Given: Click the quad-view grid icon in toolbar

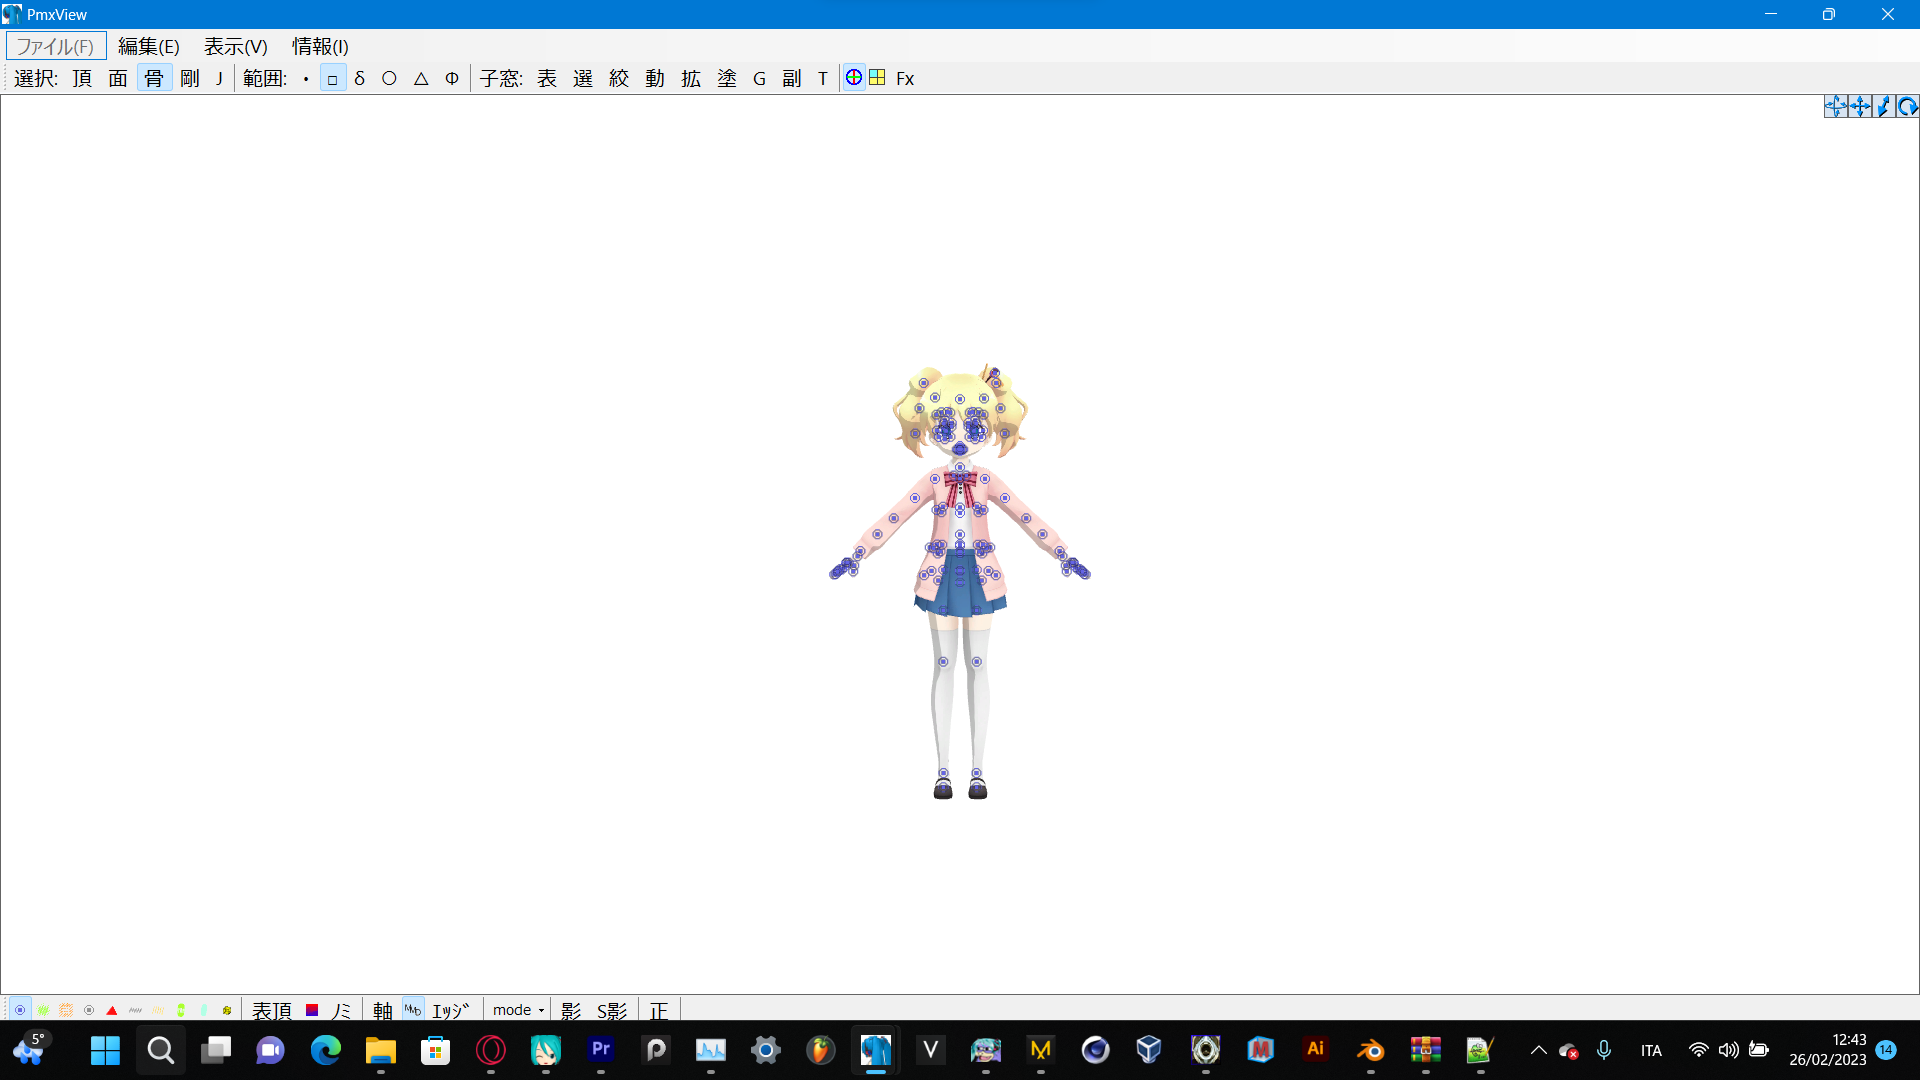Looking at the screenshot, I should pos(877,77).
